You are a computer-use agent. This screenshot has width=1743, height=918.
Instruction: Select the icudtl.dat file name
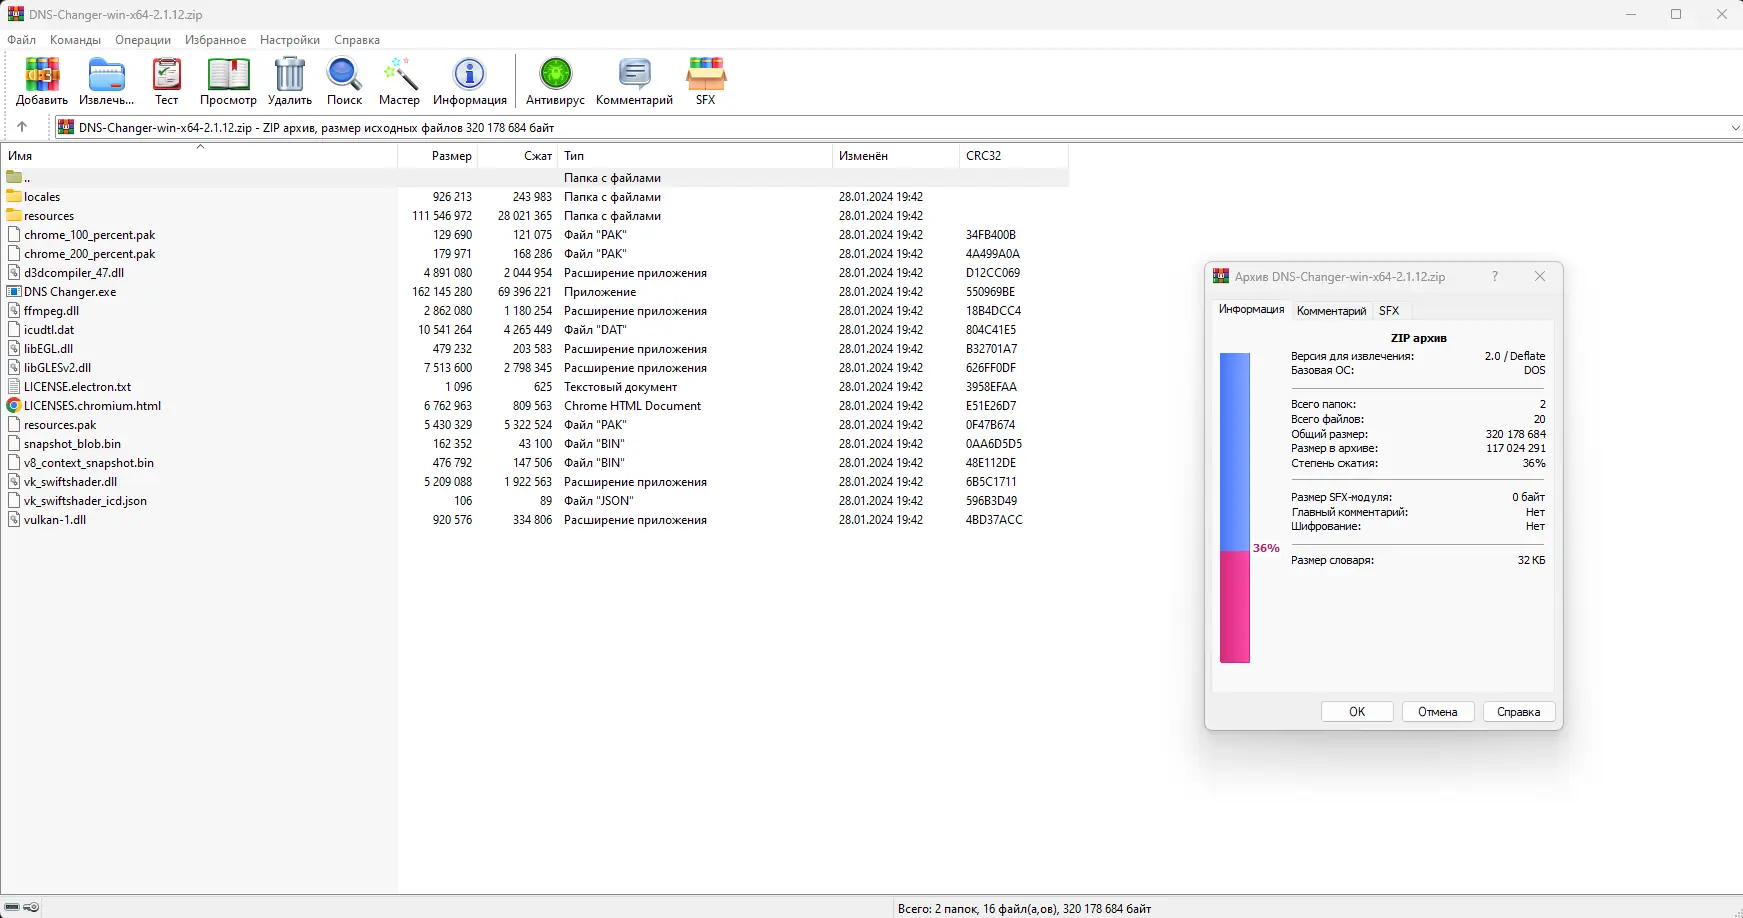(x=49, y=329)
